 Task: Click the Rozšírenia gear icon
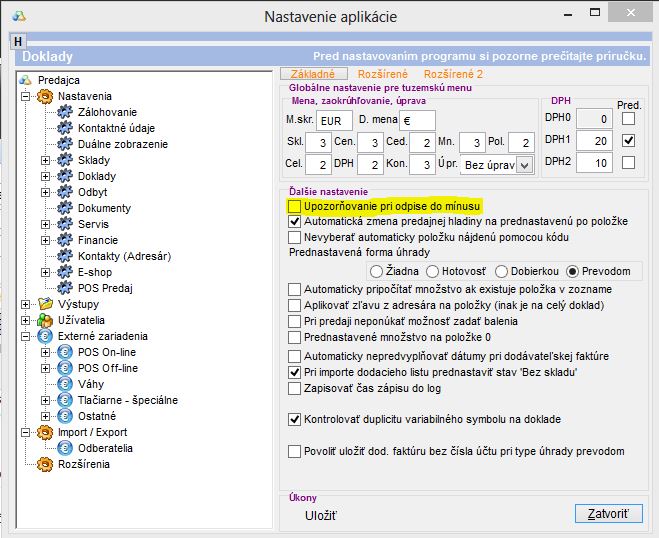tap(45, 464)
